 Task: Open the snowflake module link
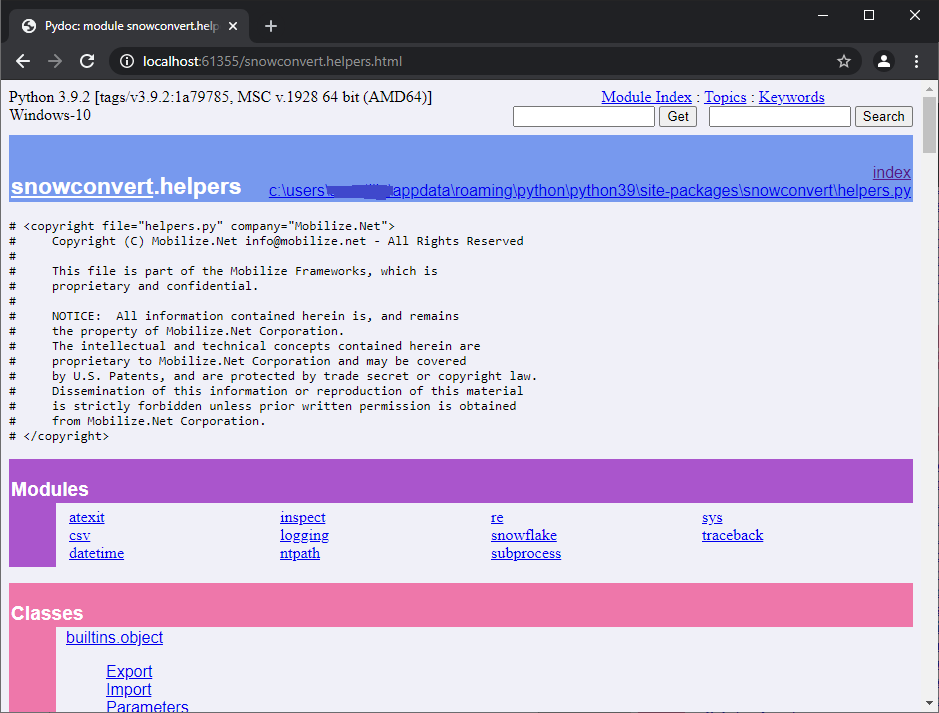(x=523, y=535)
